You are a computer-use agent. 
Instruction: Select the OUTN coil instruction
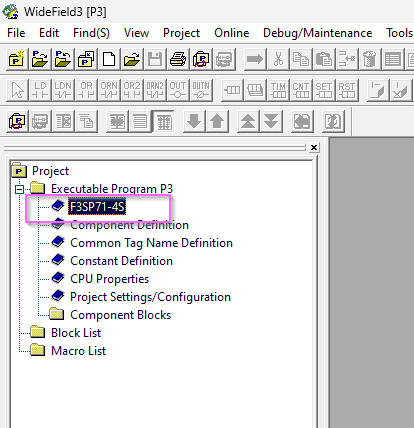(201, 90)
